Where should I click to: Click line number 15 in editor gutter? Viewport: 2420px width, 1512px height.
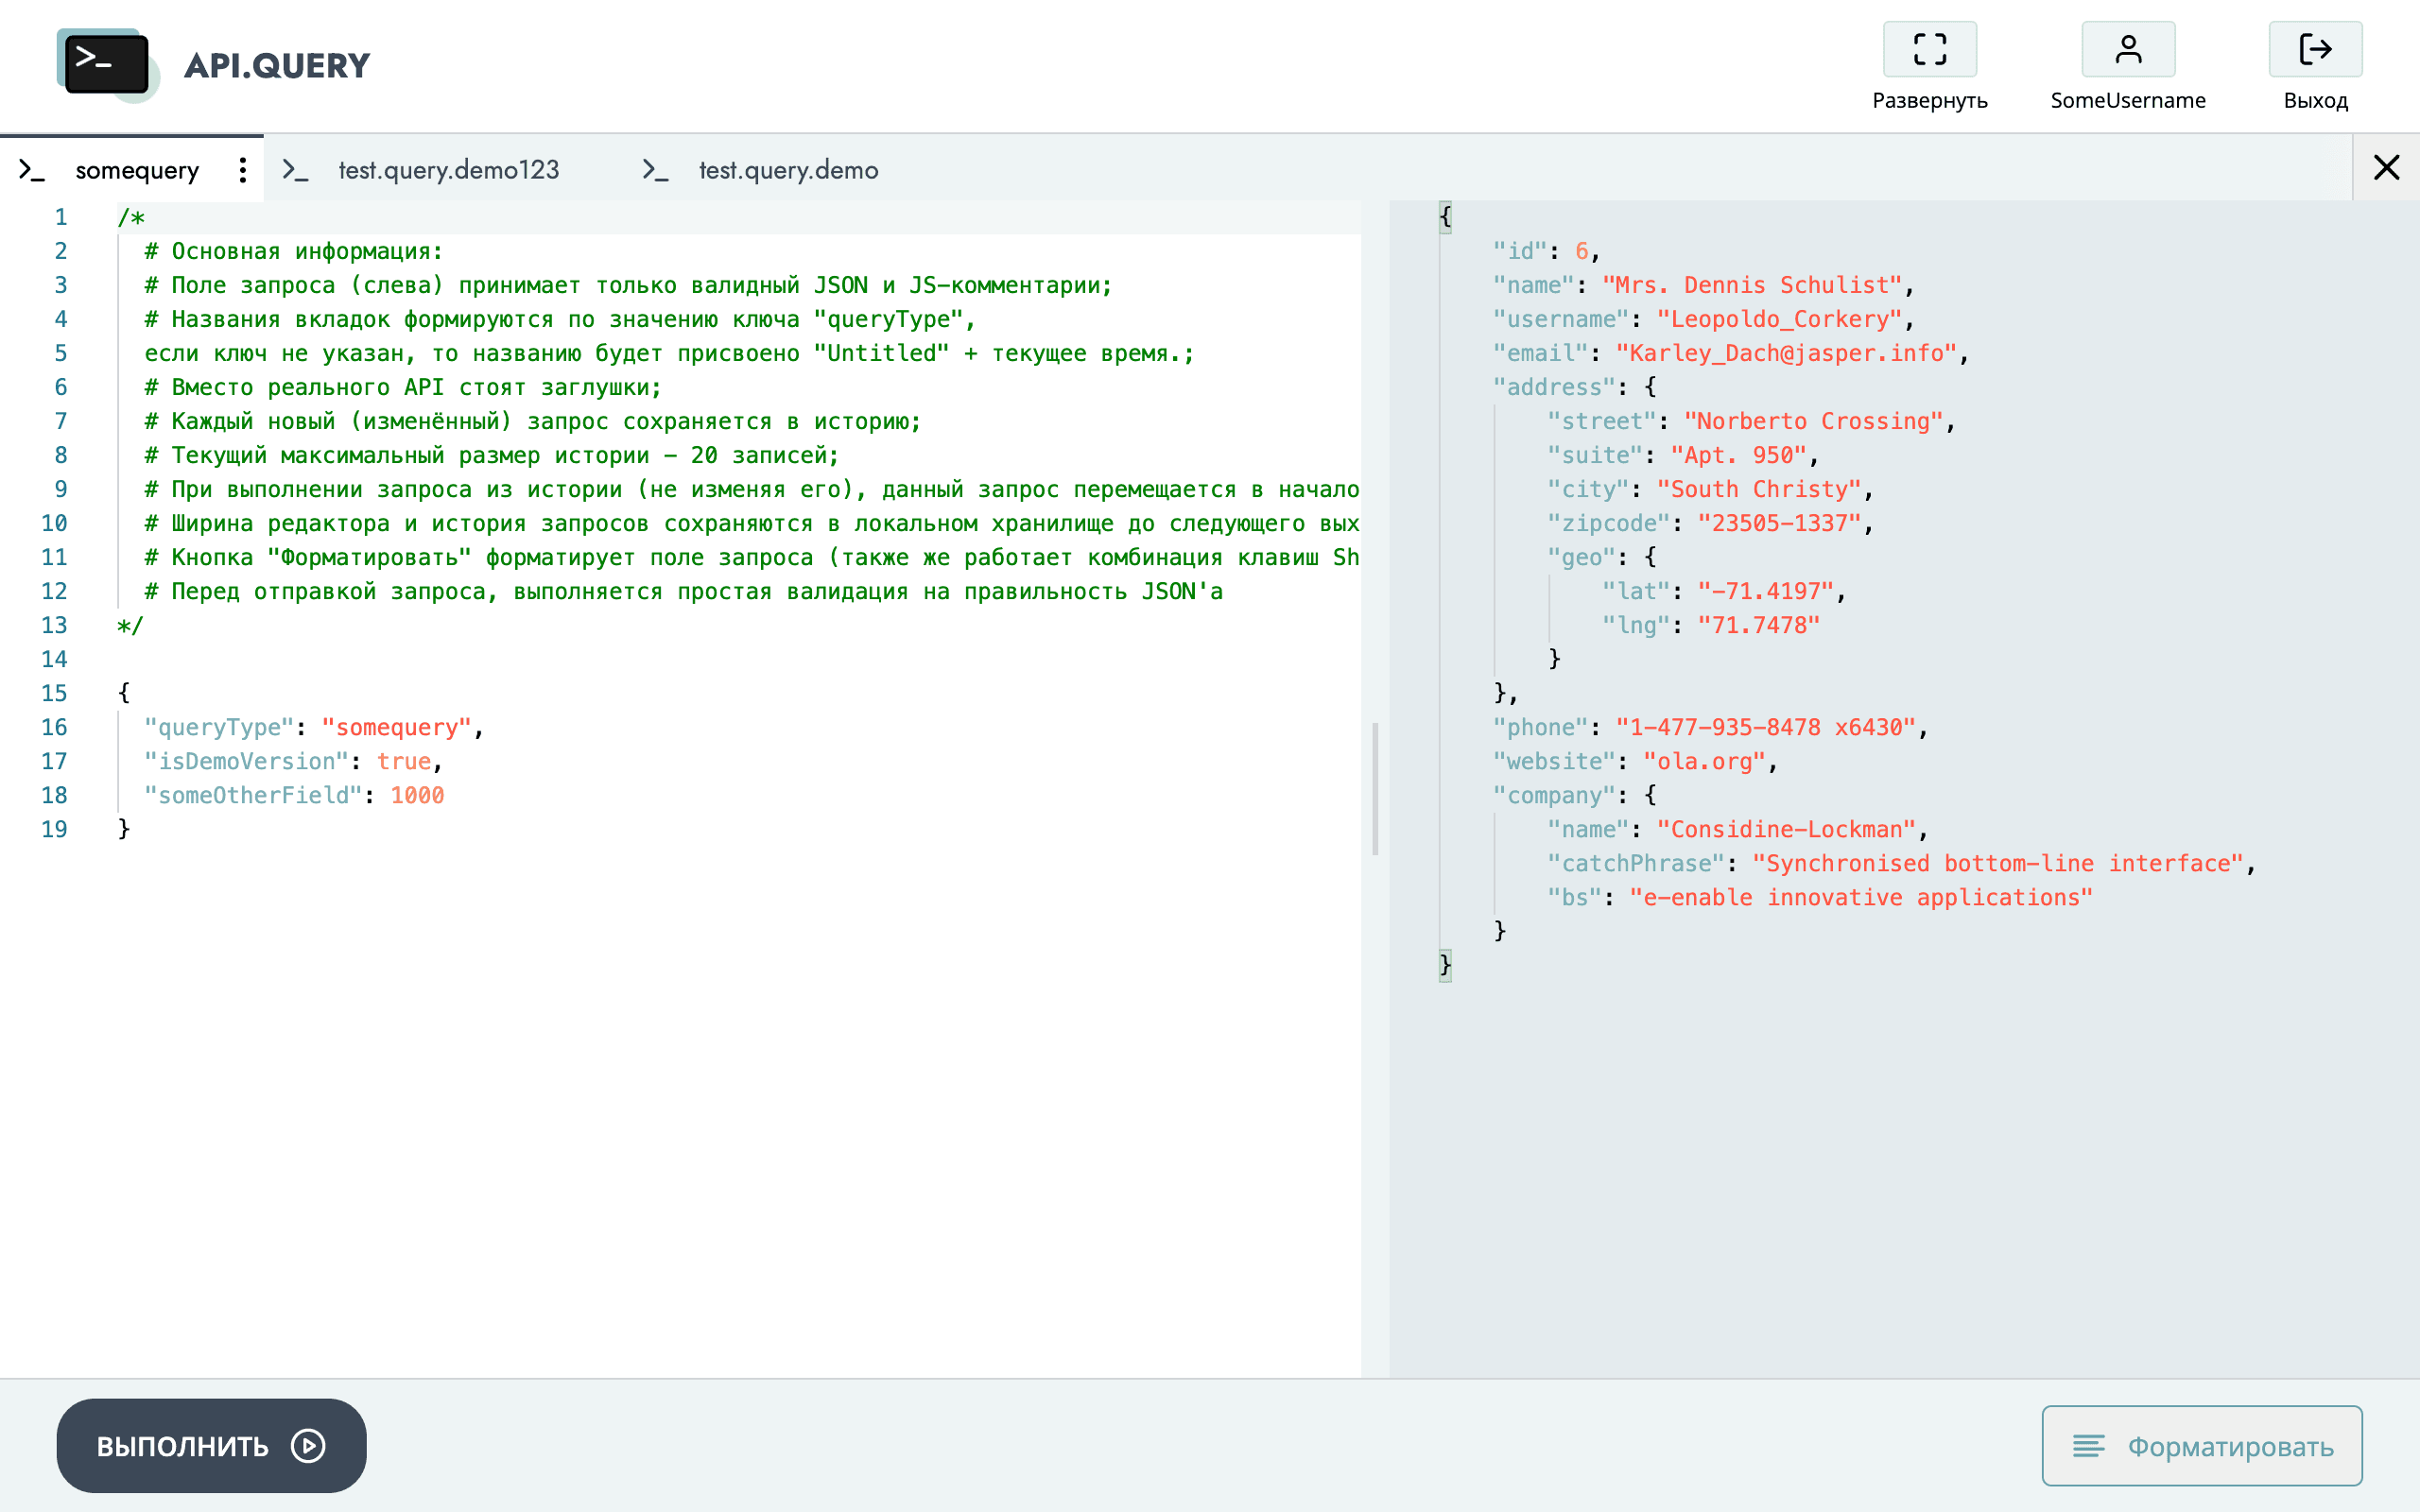tap(54, 693)
